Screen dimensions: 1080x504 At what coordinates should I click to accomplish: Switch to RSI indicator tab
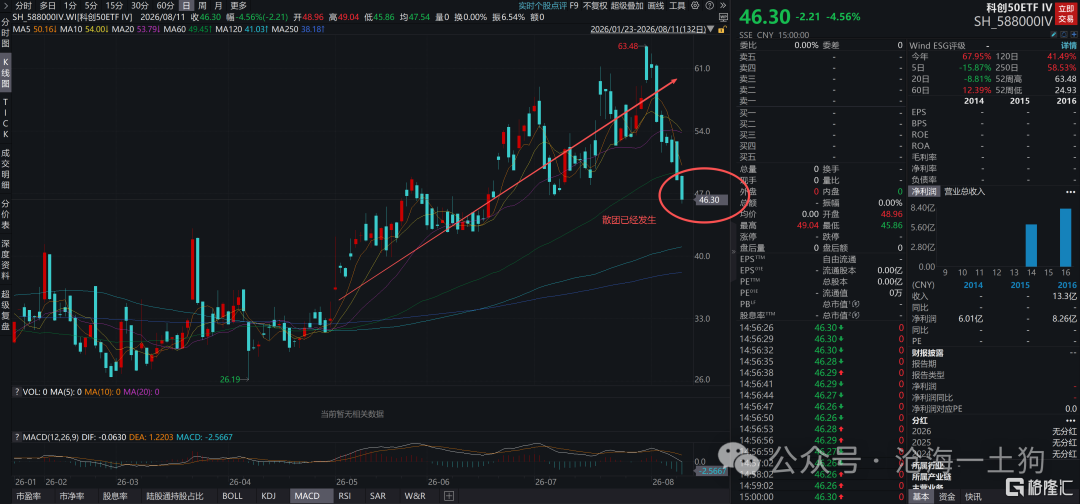[344, 495]
